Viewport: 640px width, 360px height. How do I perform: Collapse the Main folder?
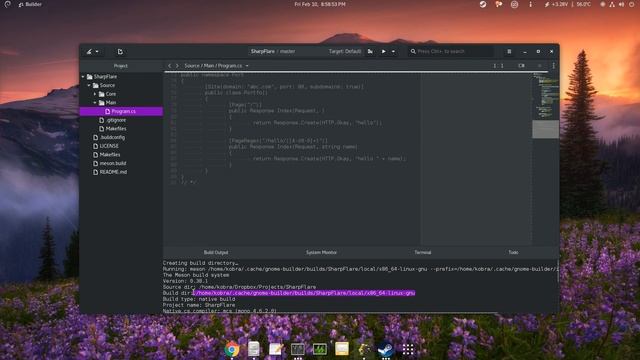95,102
